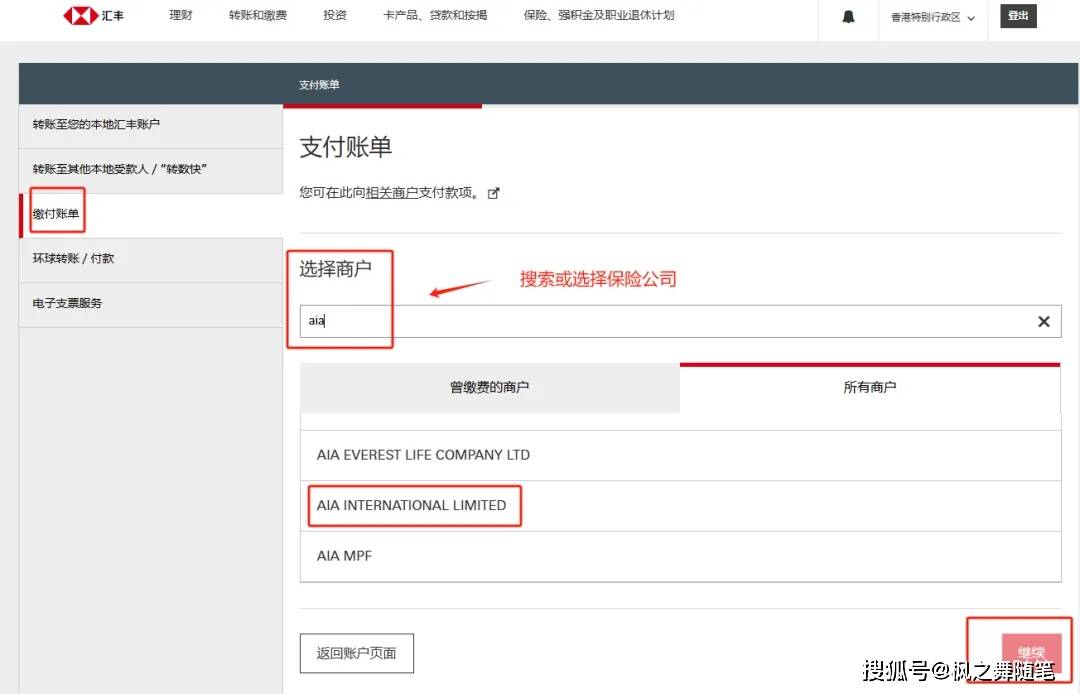Open the 保险、强积金及职业退休计划 menu

tap(599, 15)
